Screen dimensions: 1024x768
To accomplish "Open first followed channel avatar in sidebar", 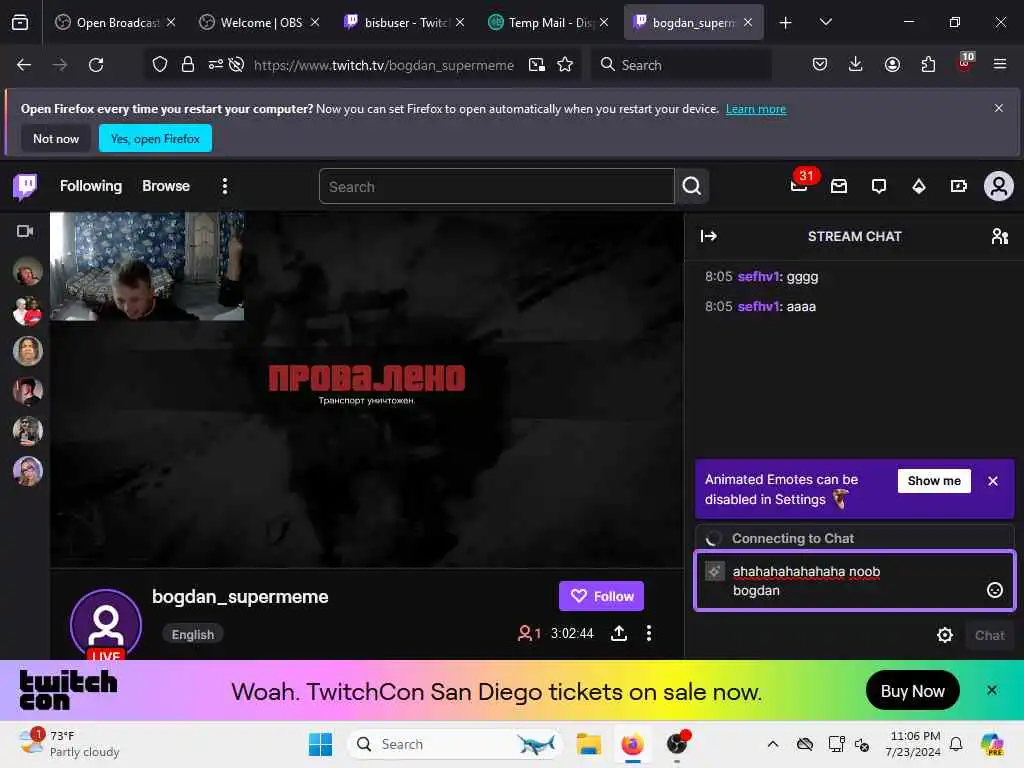I will [x=27, y=271].
